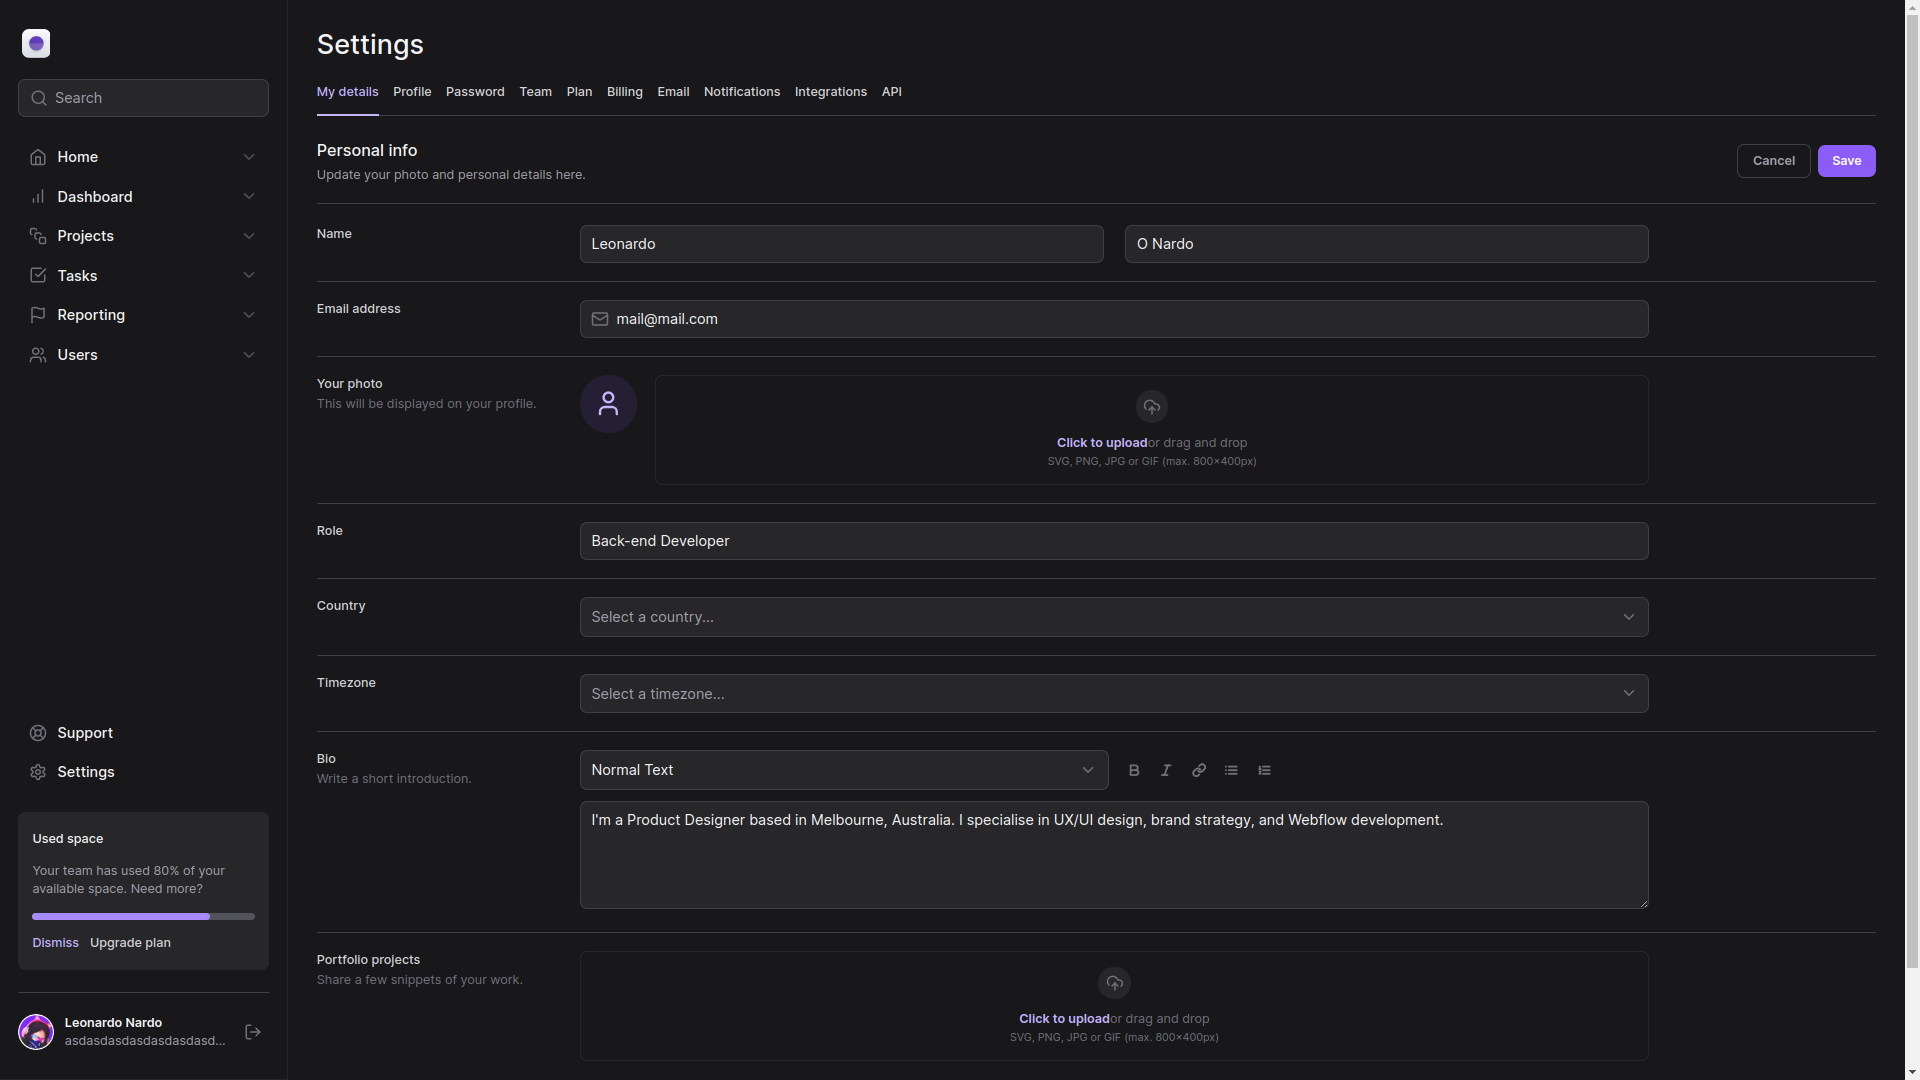Open the Country dropdown
The width and height of the screenshot is (1920, 1080).
pos(1113,617)
